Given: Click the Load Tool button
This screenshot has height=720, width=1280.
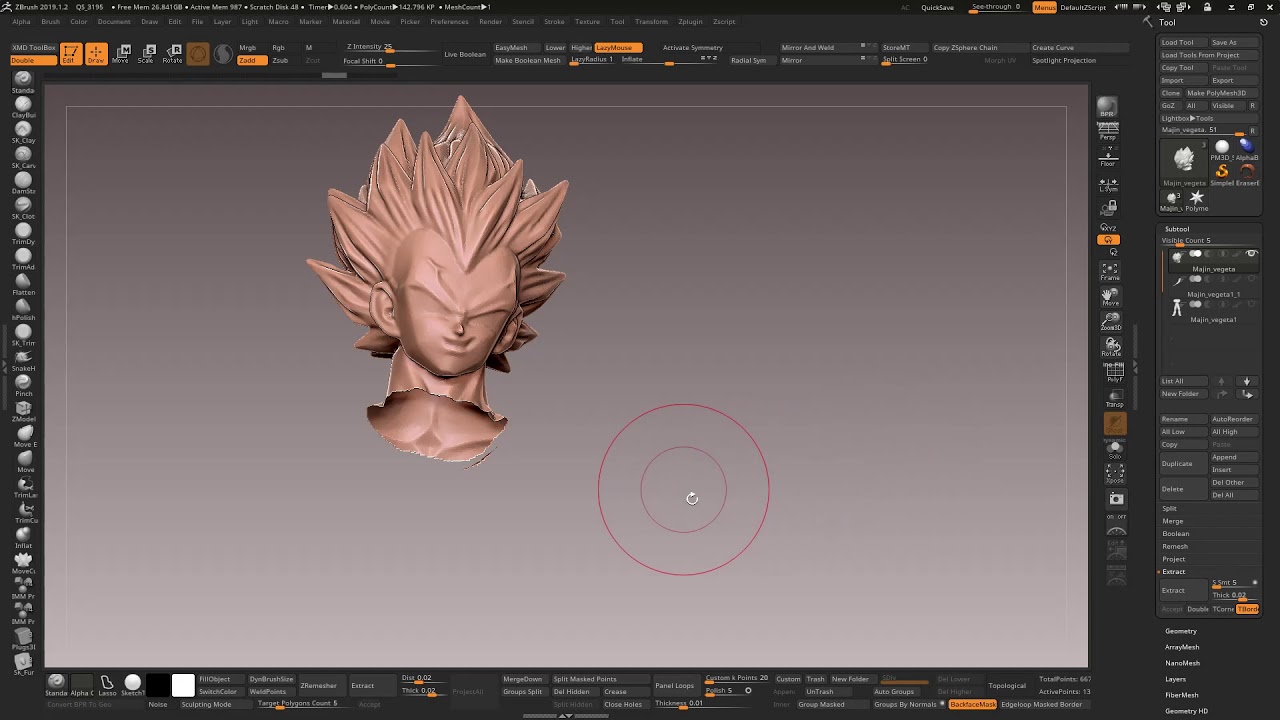Looking at the screenshot, I should click(x=1183, y=42).
